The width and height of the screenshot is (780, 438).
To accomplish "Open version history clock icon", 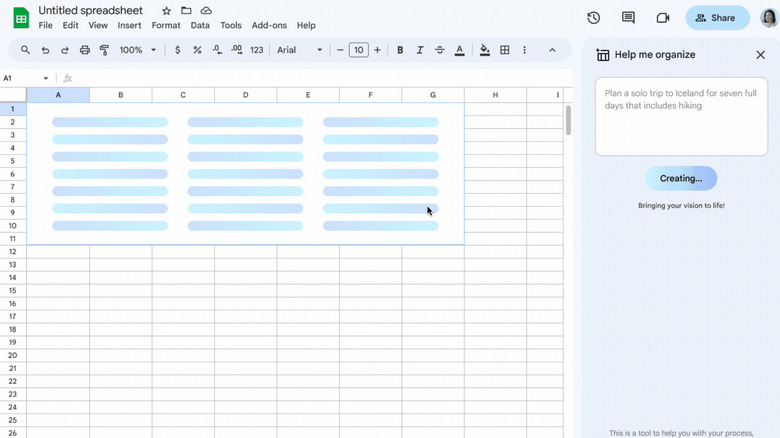I will 594,18.
